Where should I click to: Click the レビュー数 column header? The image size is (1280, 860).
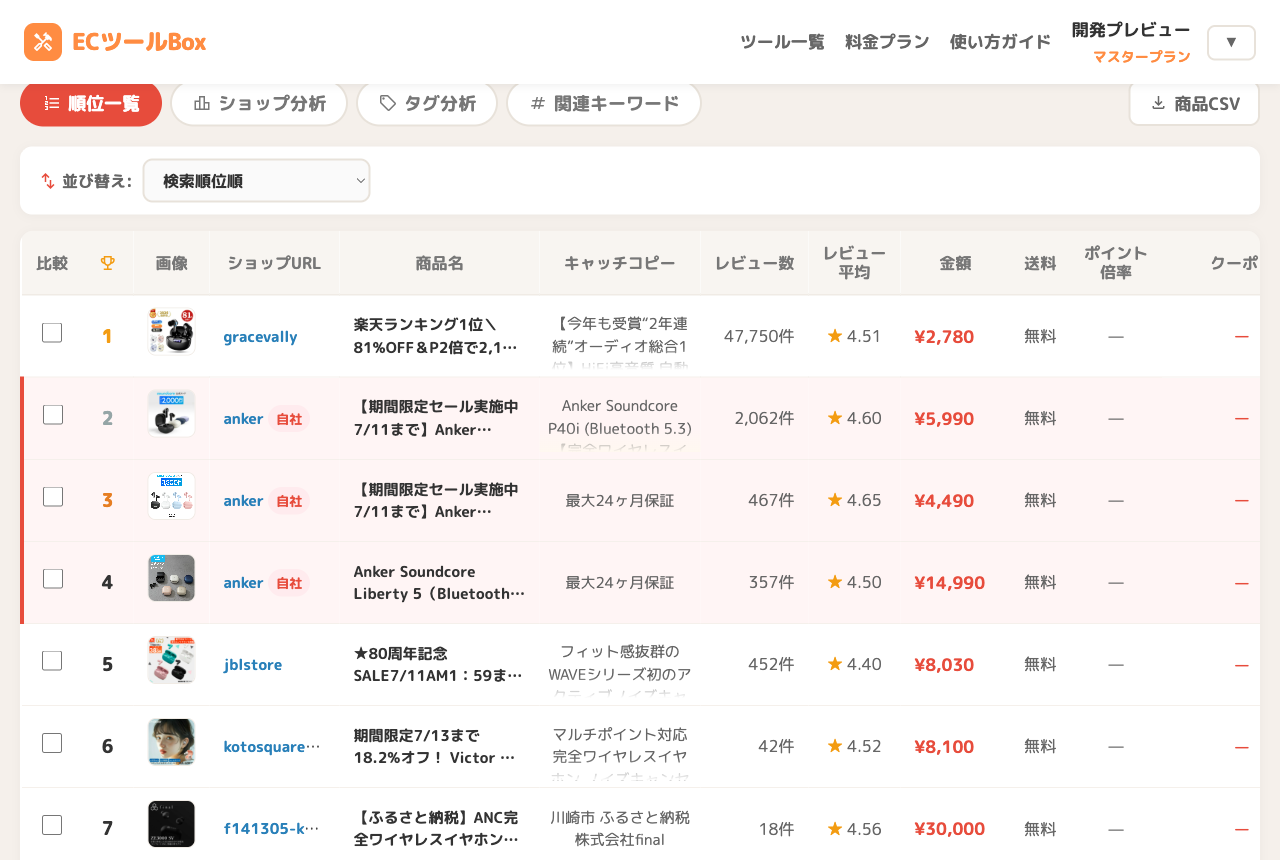coord(755,263)
